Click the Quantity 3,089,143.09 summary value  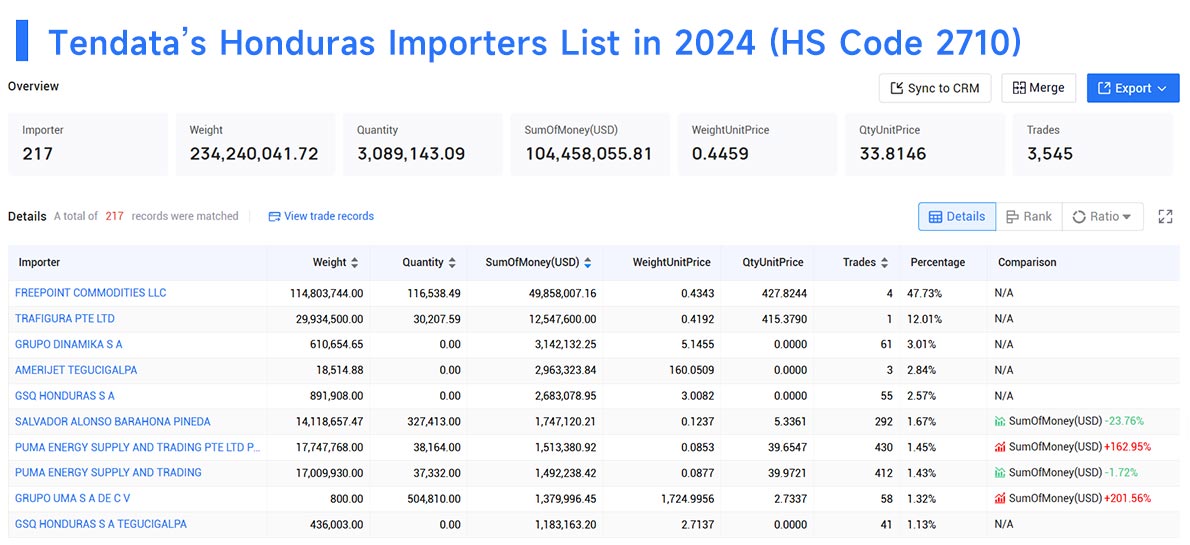(x=411, y=154)
